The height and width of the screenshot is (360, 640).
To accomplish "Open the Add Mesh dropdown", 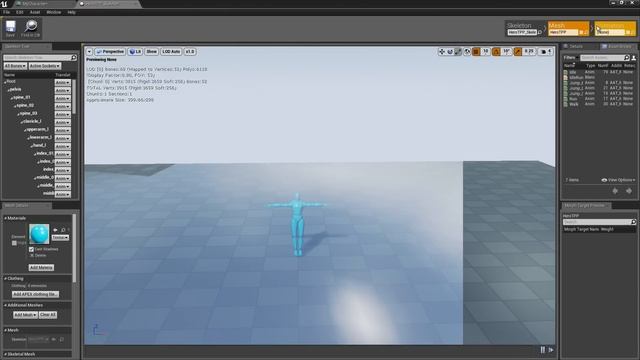I will coord(25,315).
